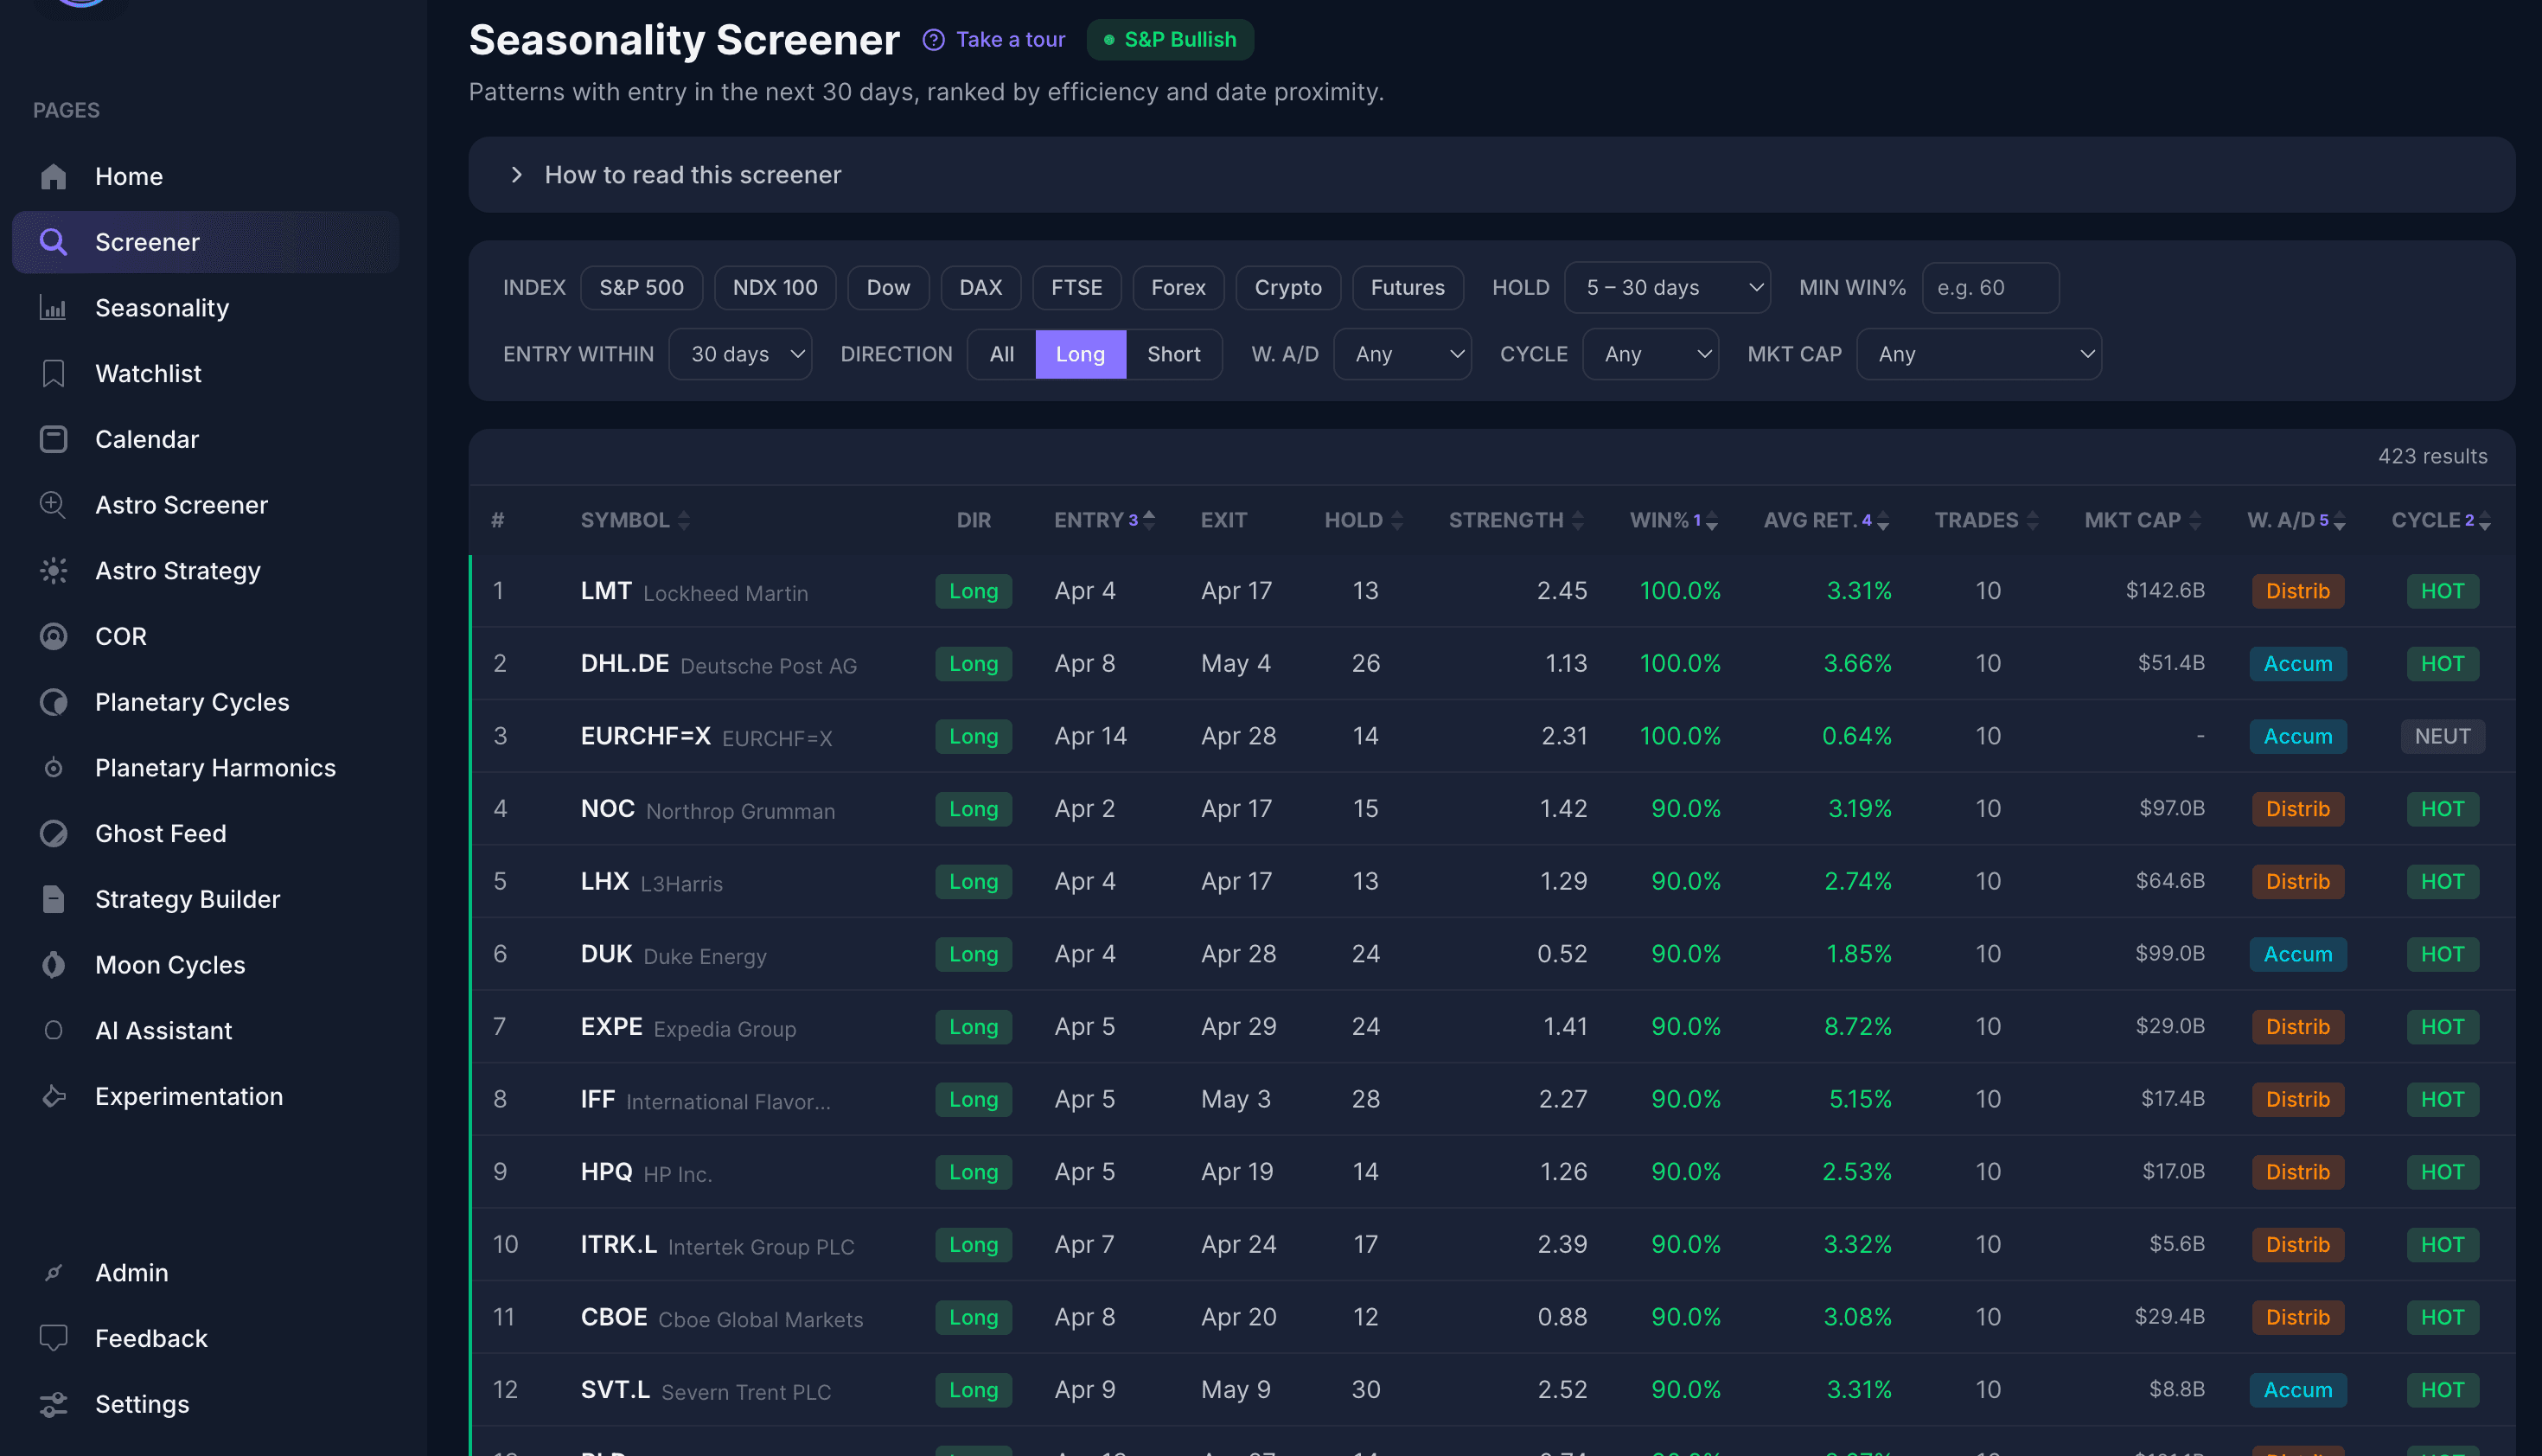
Task: Open the Strategy Builder page
Action: (187, 898)
